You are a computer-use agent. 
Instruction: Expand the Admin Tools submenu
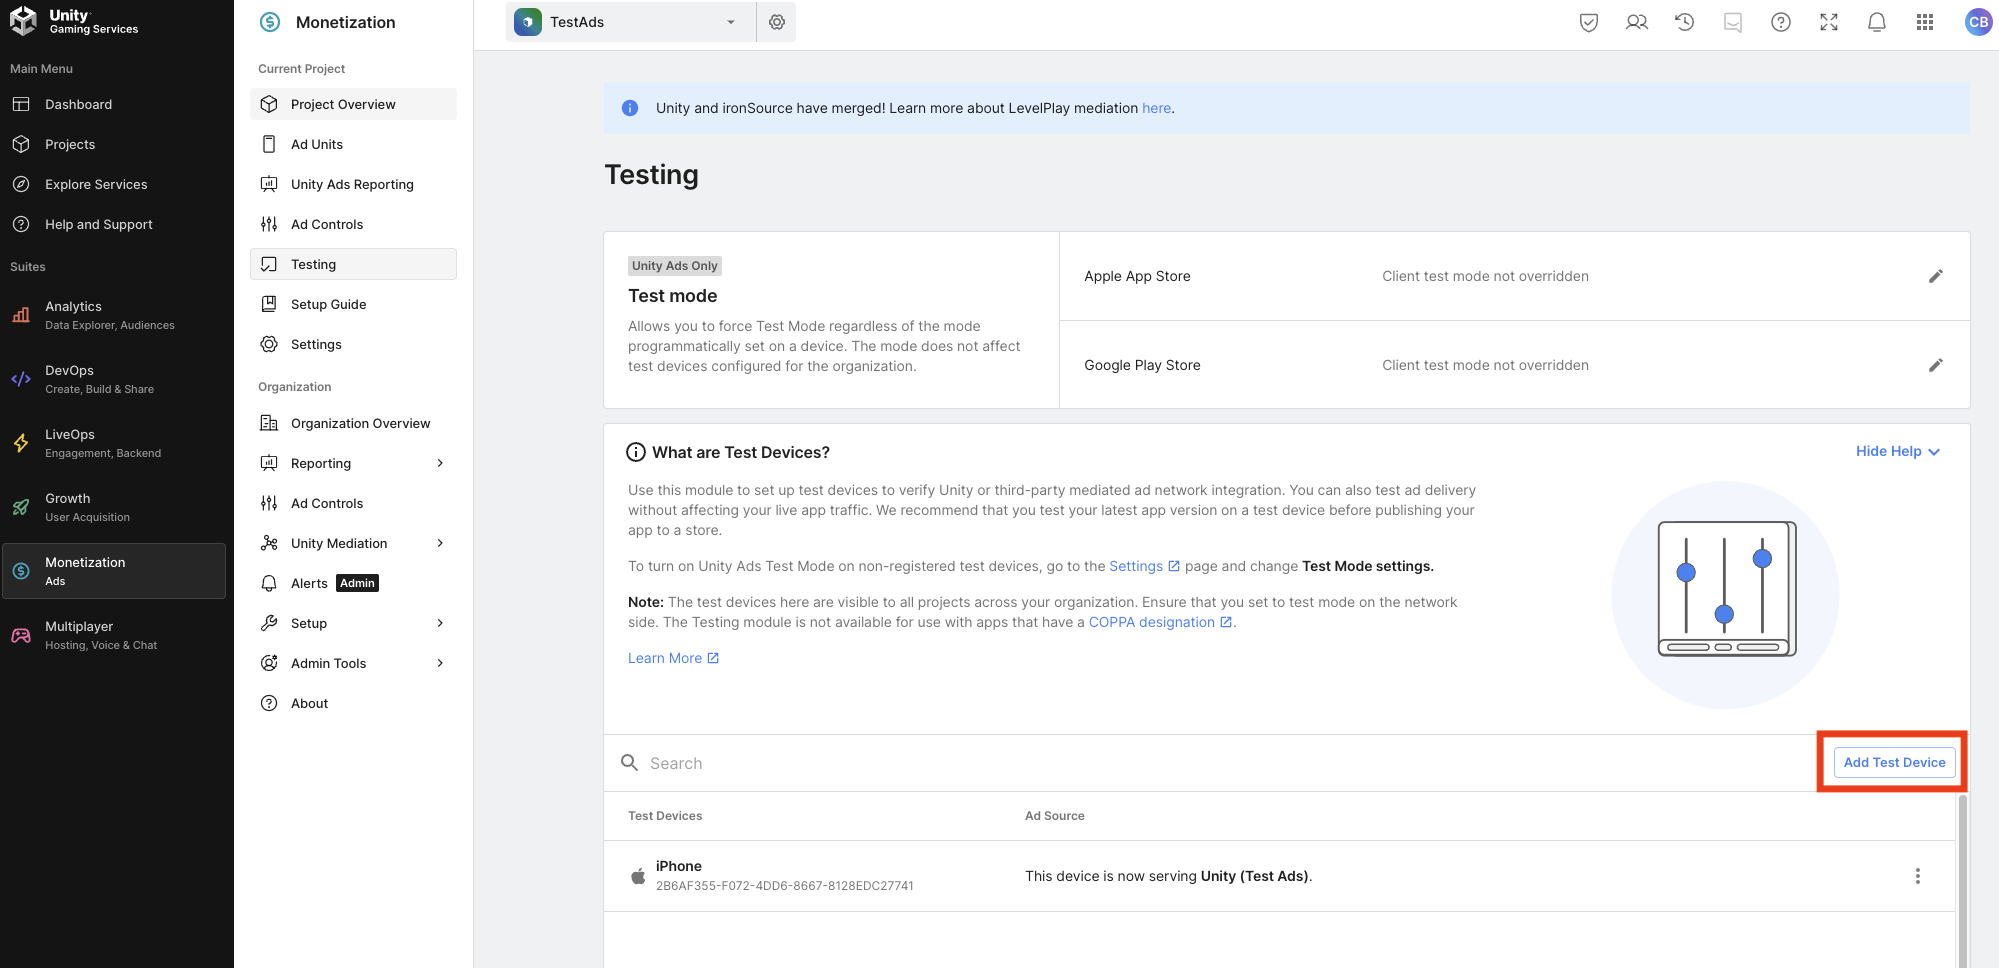pos(440,663)
